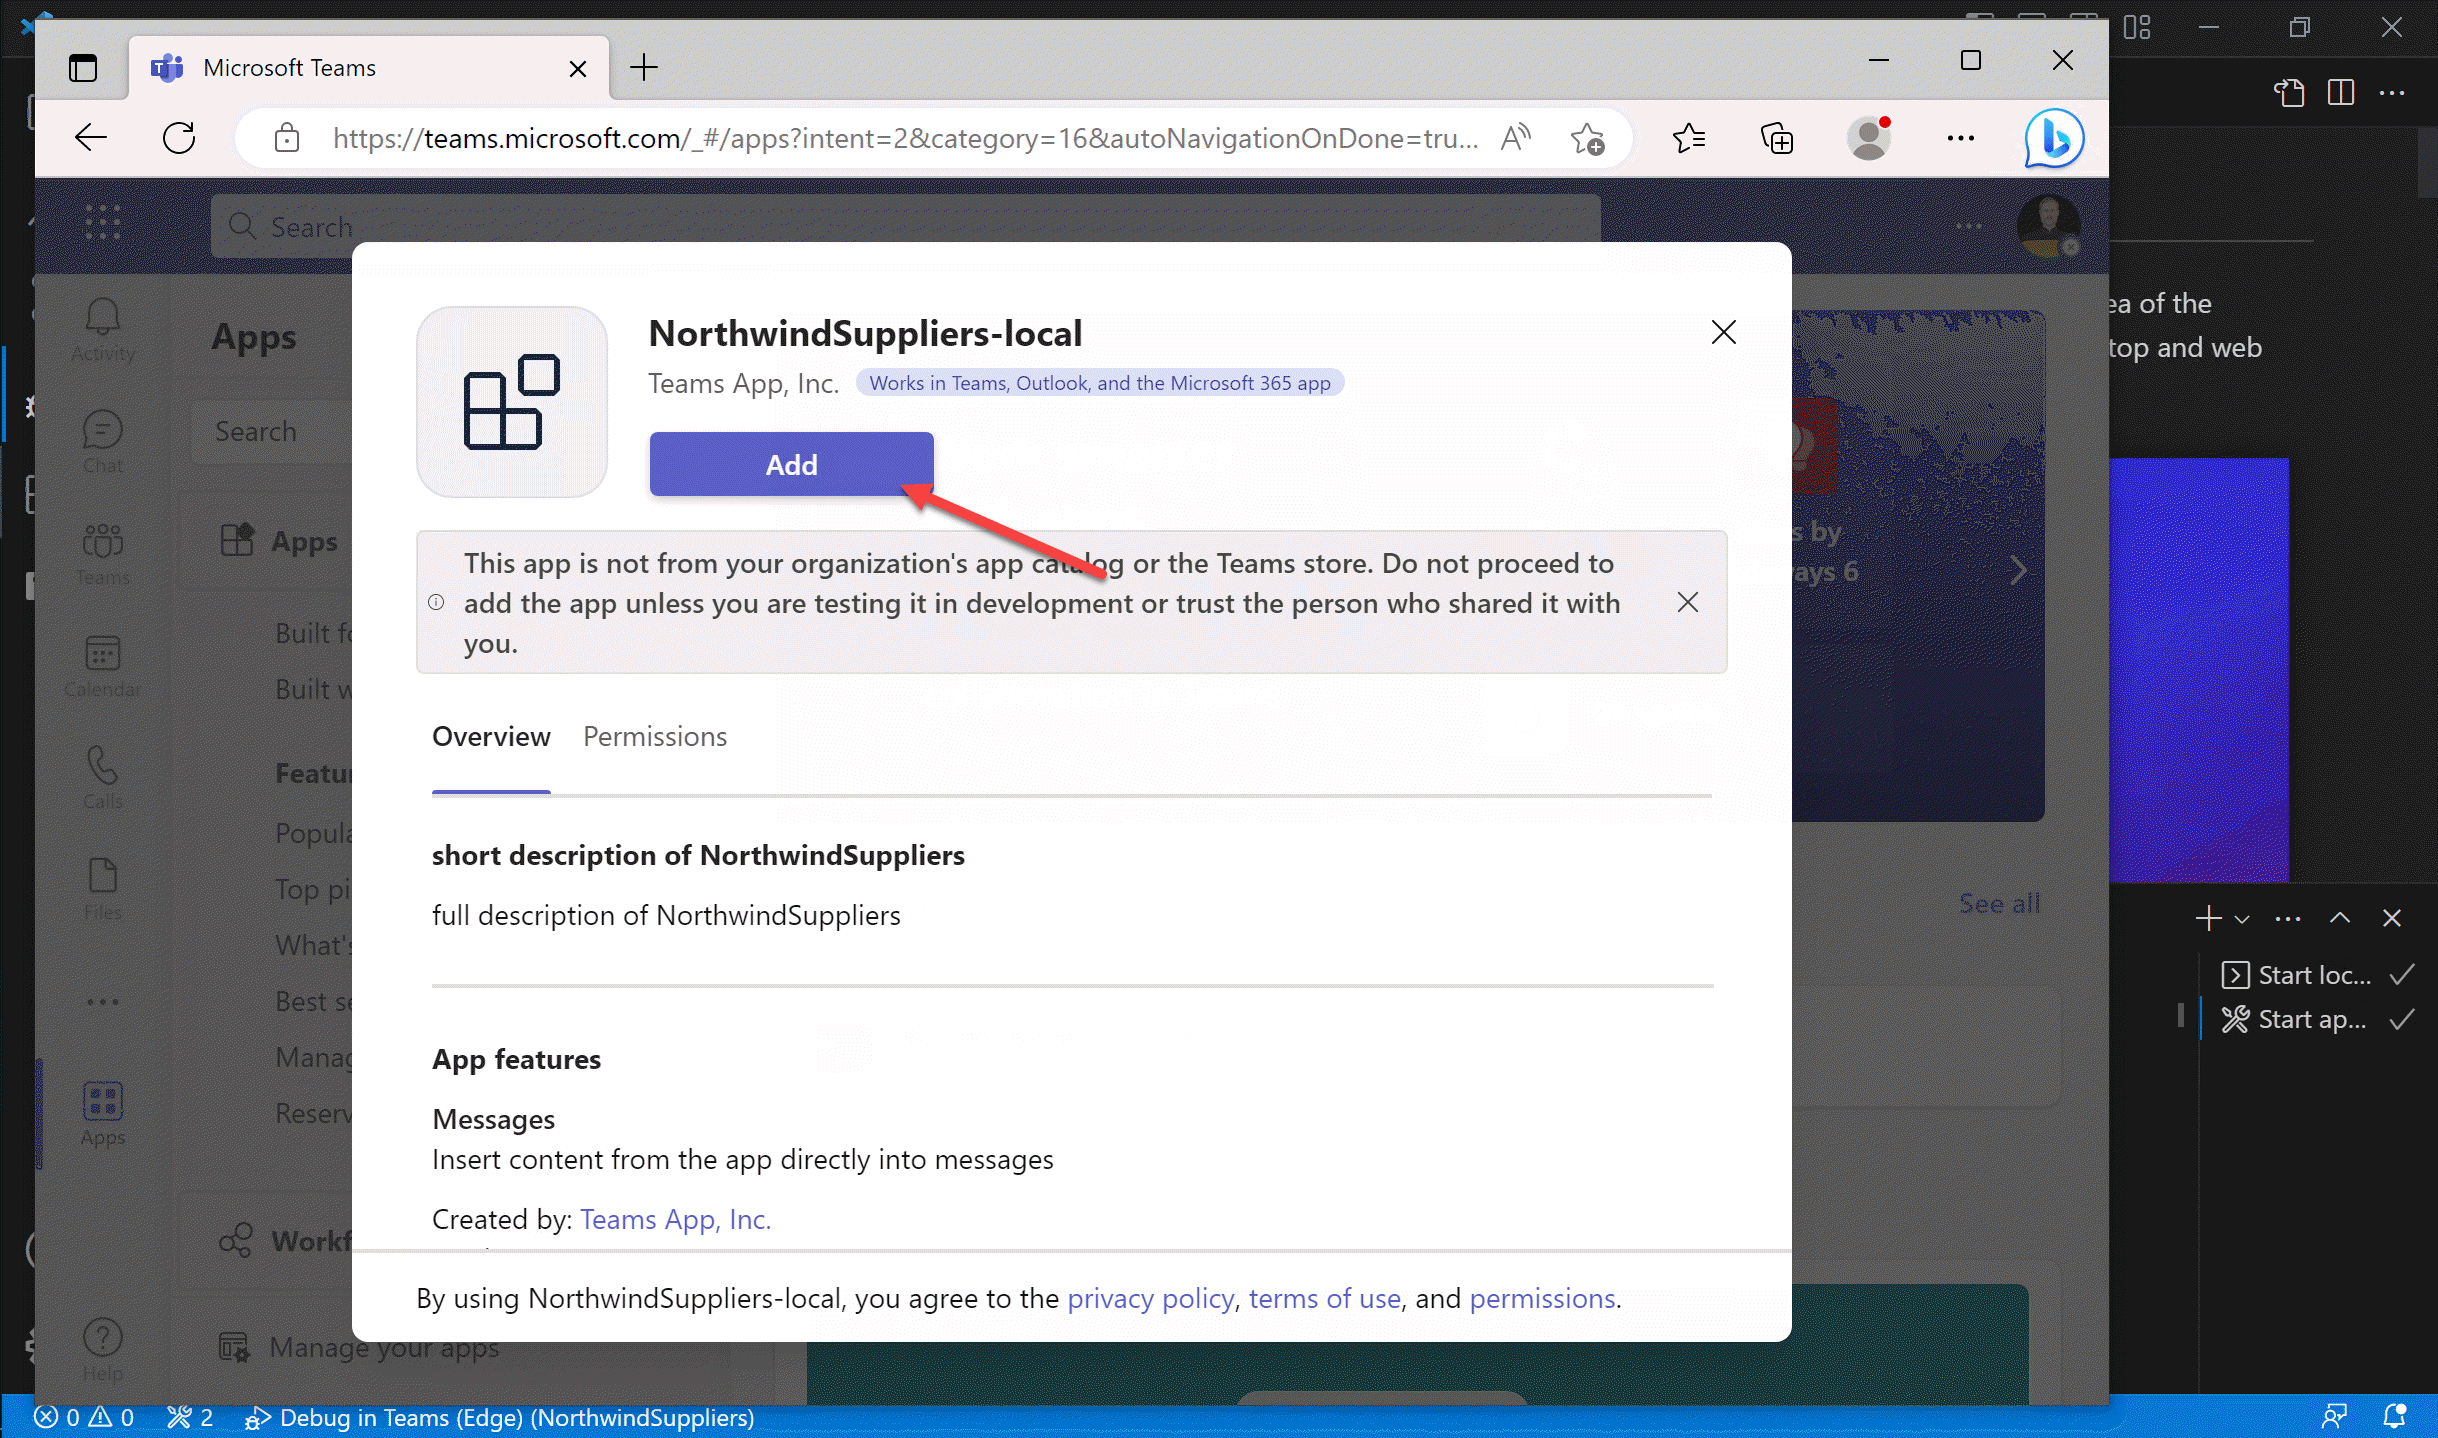2438x1438 pixels.
Task: Maximize the VS Code panel with chevron
Action: click(x=2339, y=917)
